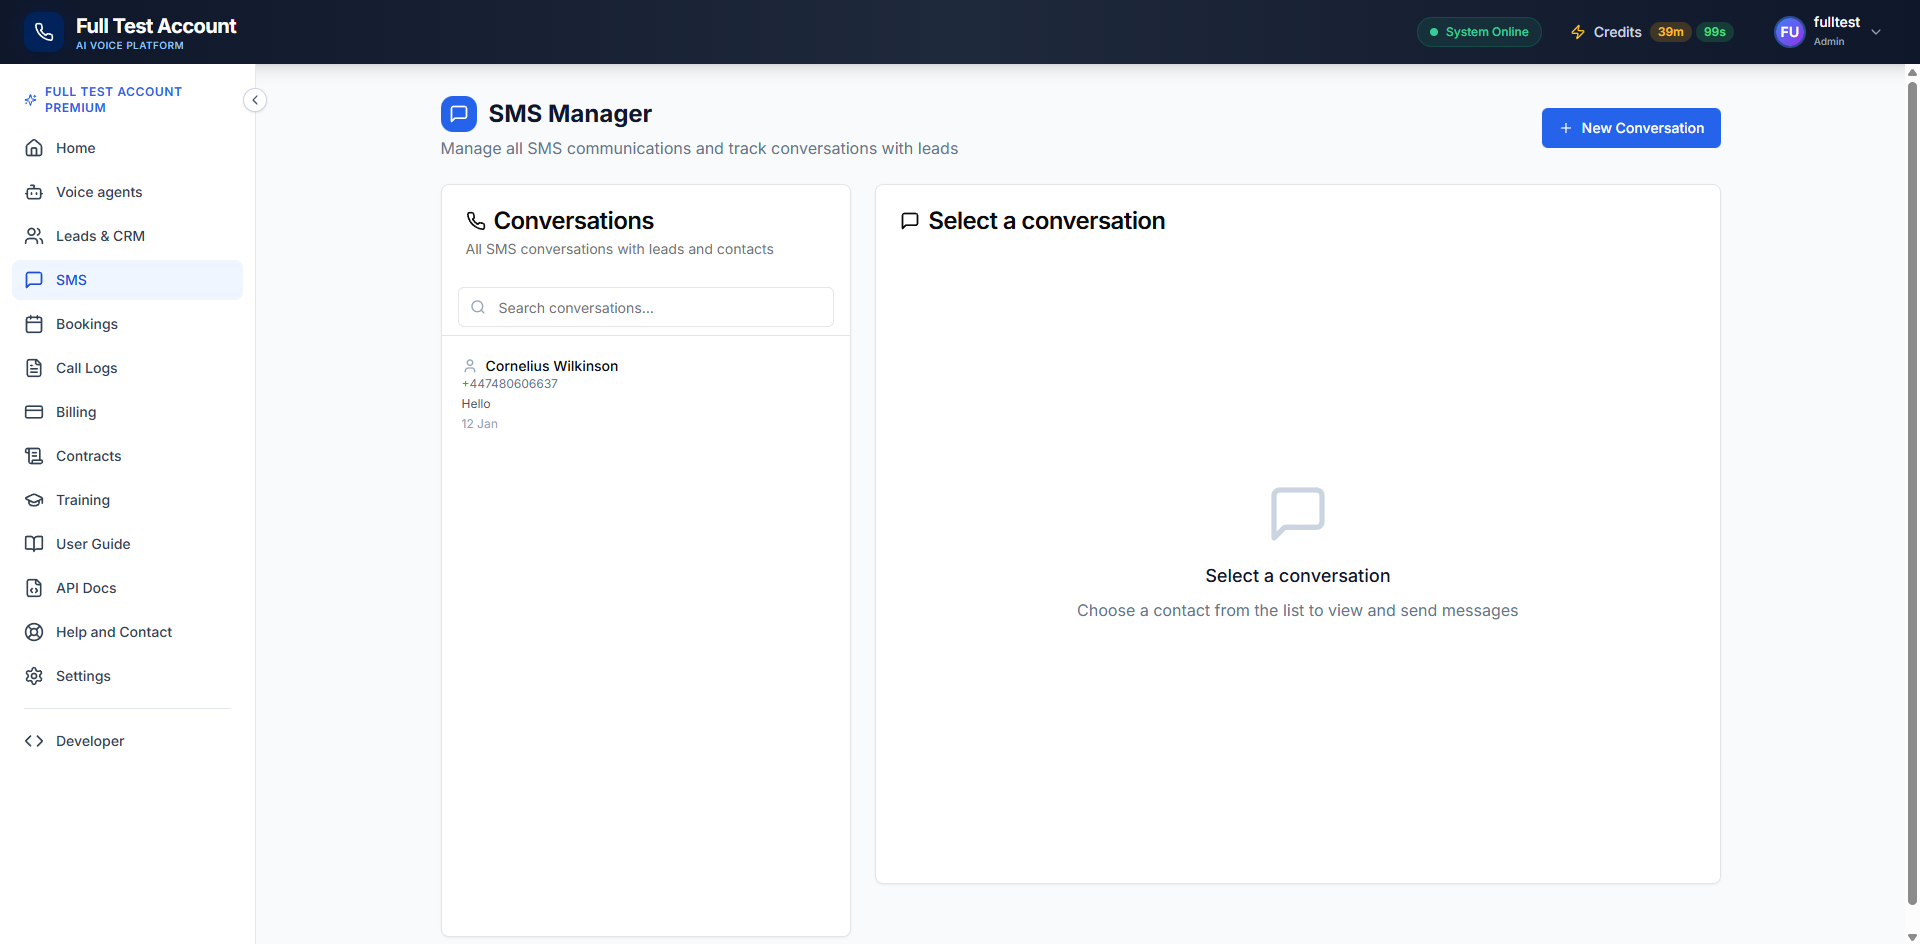Open the Home menu item
Image resolution: width=1920 pixels, height=944 pixels.
[x=76, y=148]
